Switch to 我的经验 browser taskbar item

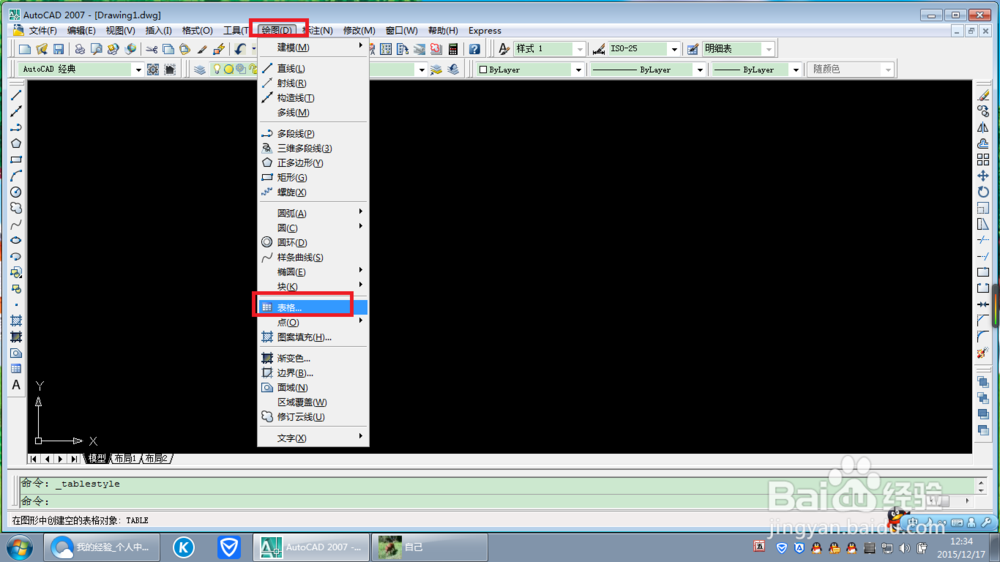click(101, 547)
